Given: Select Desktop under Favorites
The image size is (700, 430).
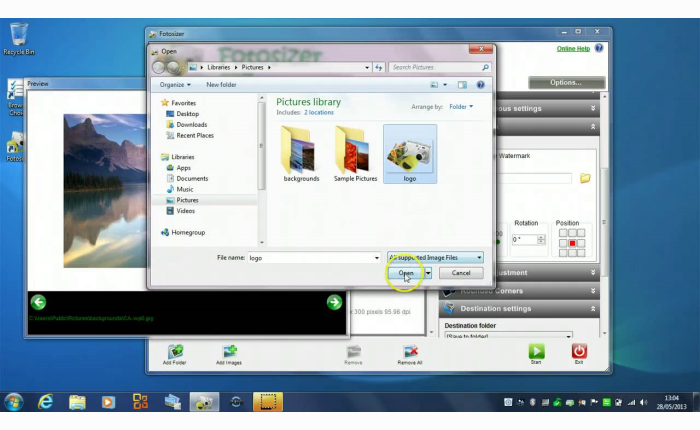Looking at the screenshot, I should (x=188, y=114).
